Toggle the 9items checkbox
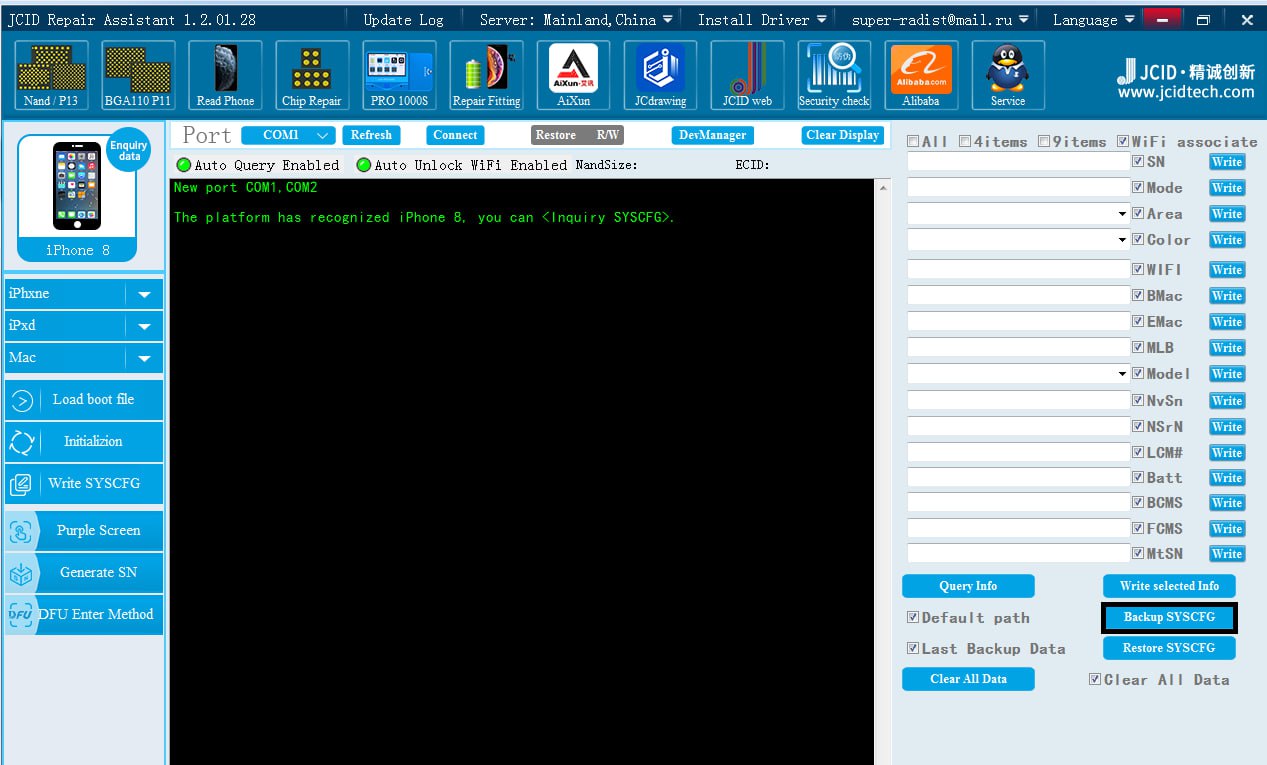The width and height of the screenshot is (1267, 765). 1044,142
